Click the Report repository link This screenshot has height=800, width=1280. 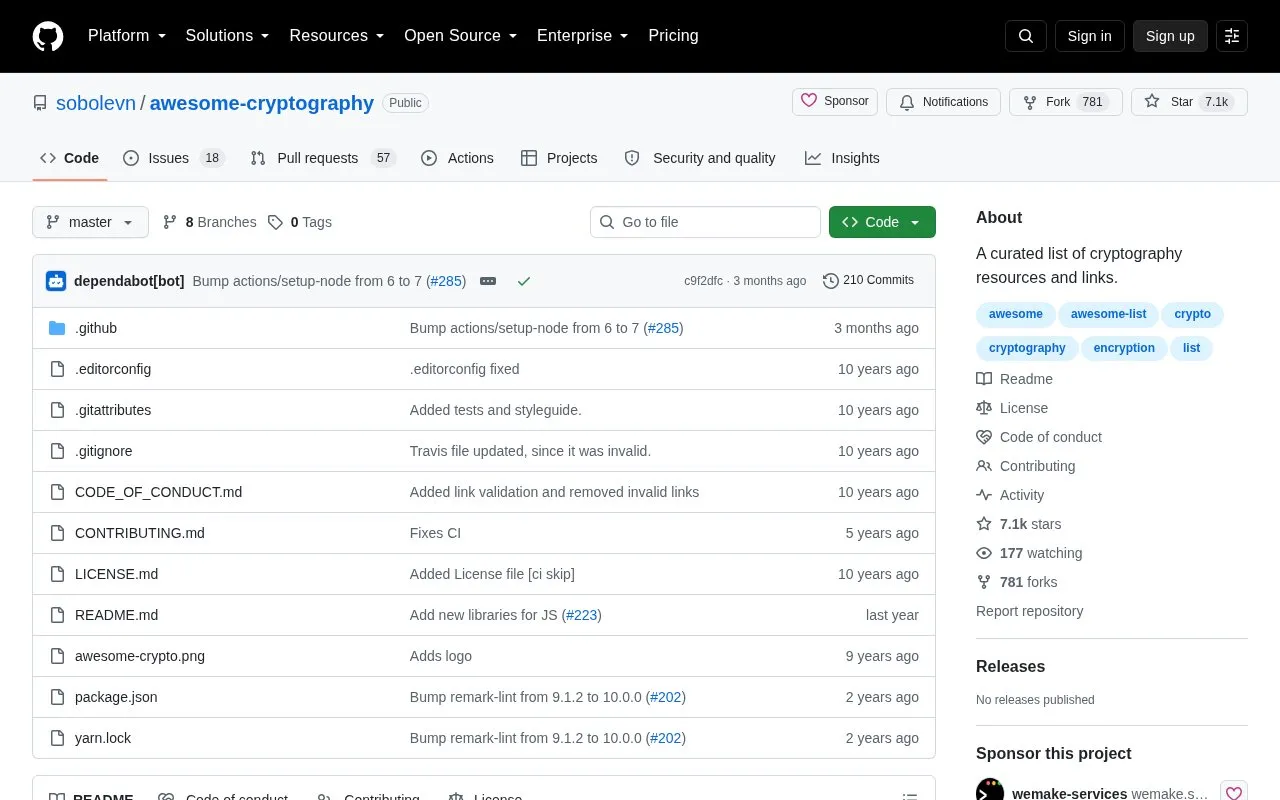coord(1029,611)
